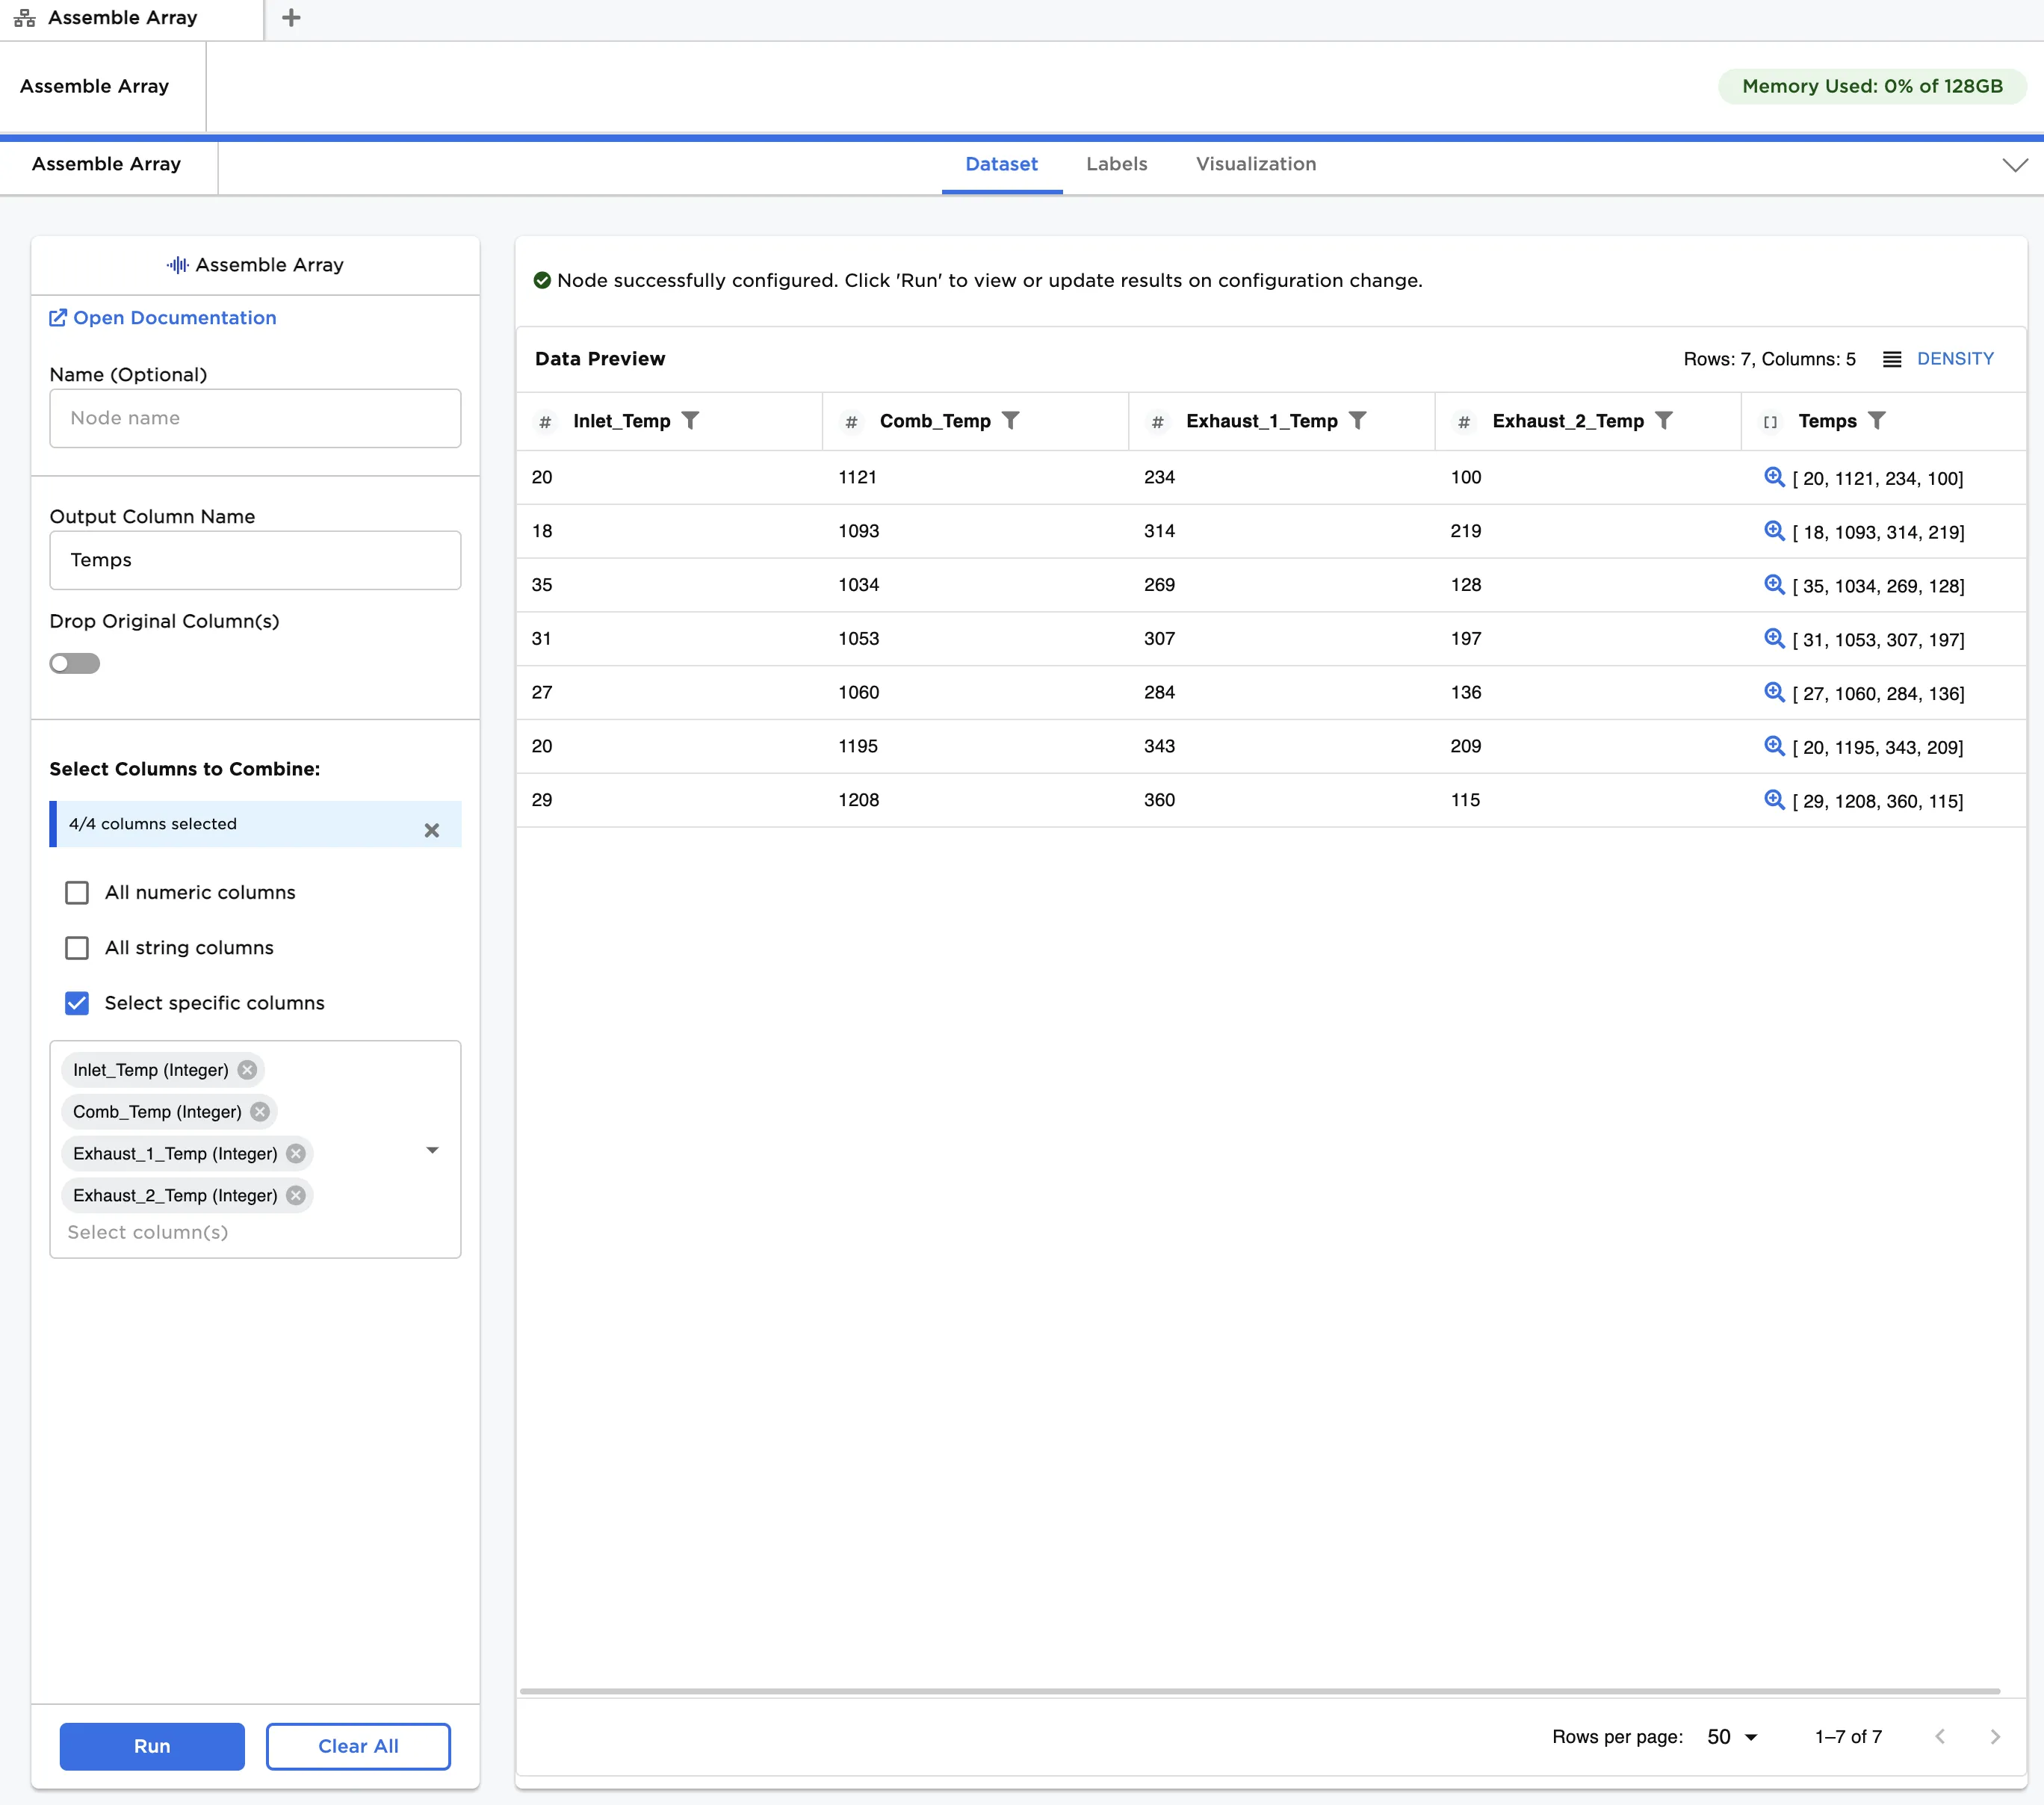
Task: Click the Run button
Action: (152, 1746)
